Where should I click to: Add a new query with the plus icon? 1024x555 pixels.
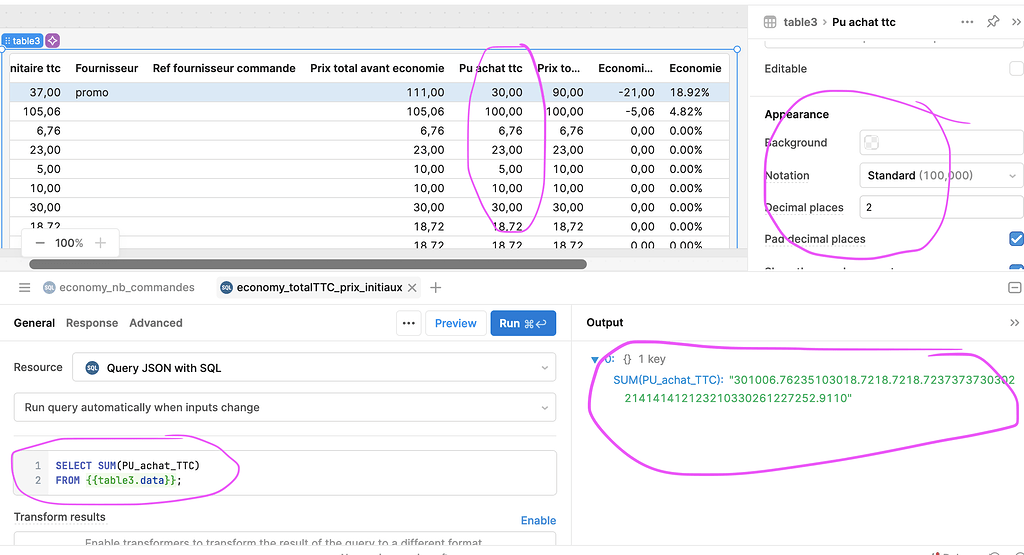[x=435, y=288]
